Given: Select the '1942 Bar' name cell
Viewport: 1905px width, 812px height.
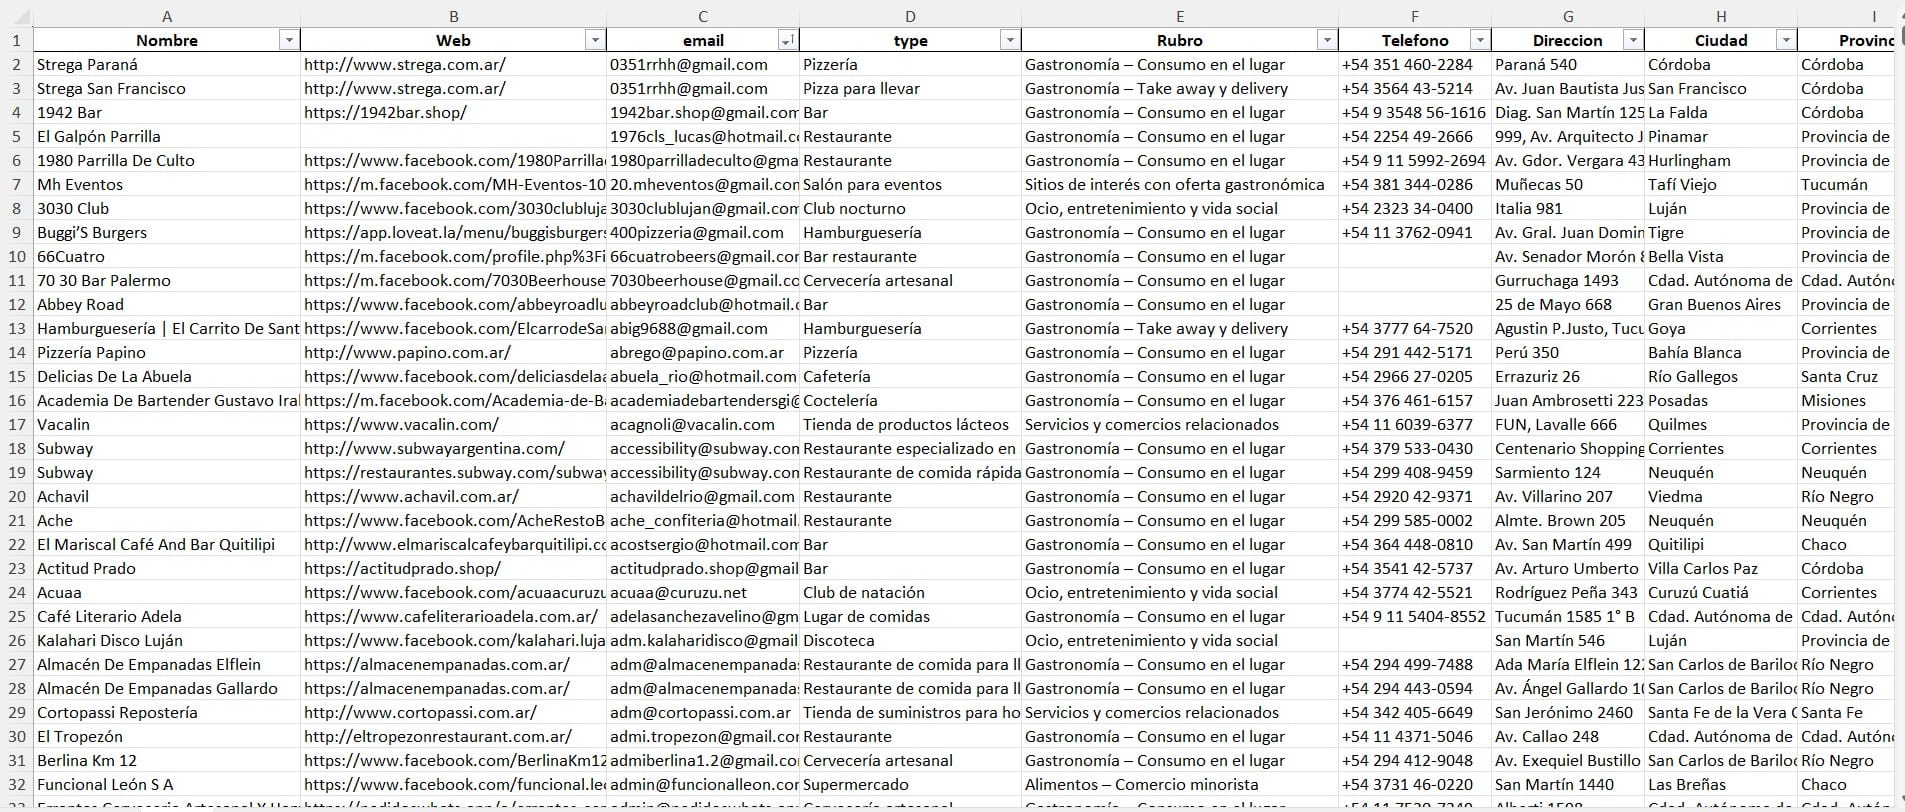Looking at the screenshot, I should tap(167, 112).
